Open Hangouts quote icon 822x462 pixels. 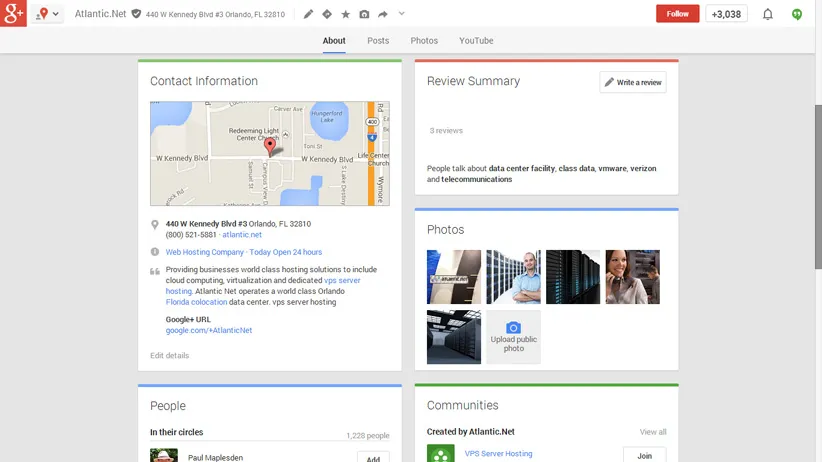click(x=797, y=14)
